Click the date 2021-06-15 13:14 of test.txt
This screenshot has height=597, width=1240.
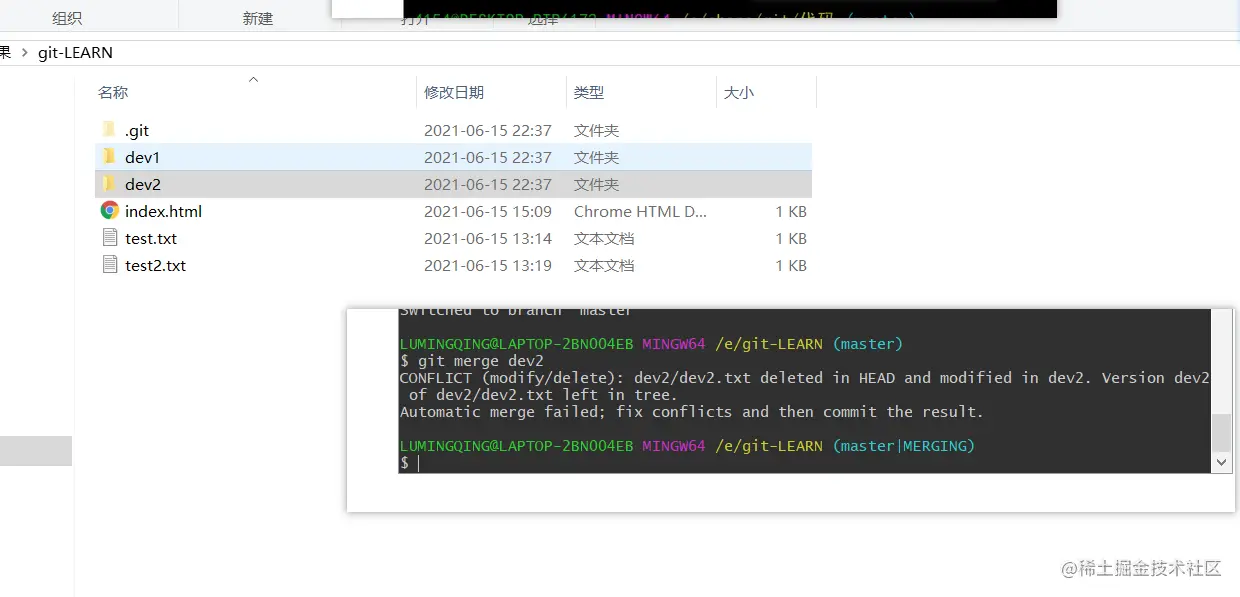(x=488, y=238)
